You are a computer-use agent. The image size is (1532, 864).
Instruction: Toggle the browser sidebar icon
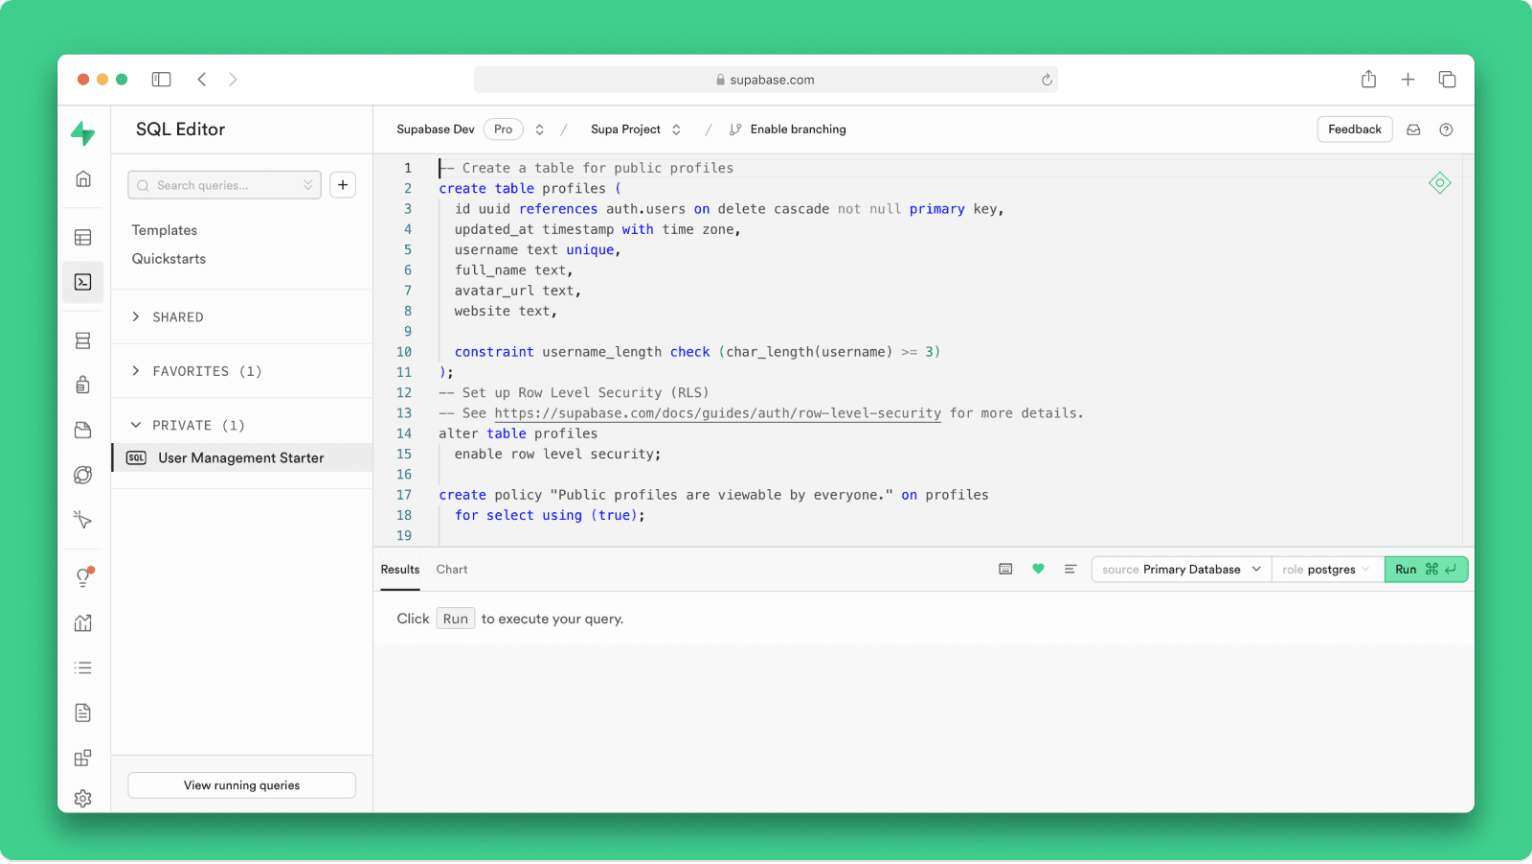[161, 79]
